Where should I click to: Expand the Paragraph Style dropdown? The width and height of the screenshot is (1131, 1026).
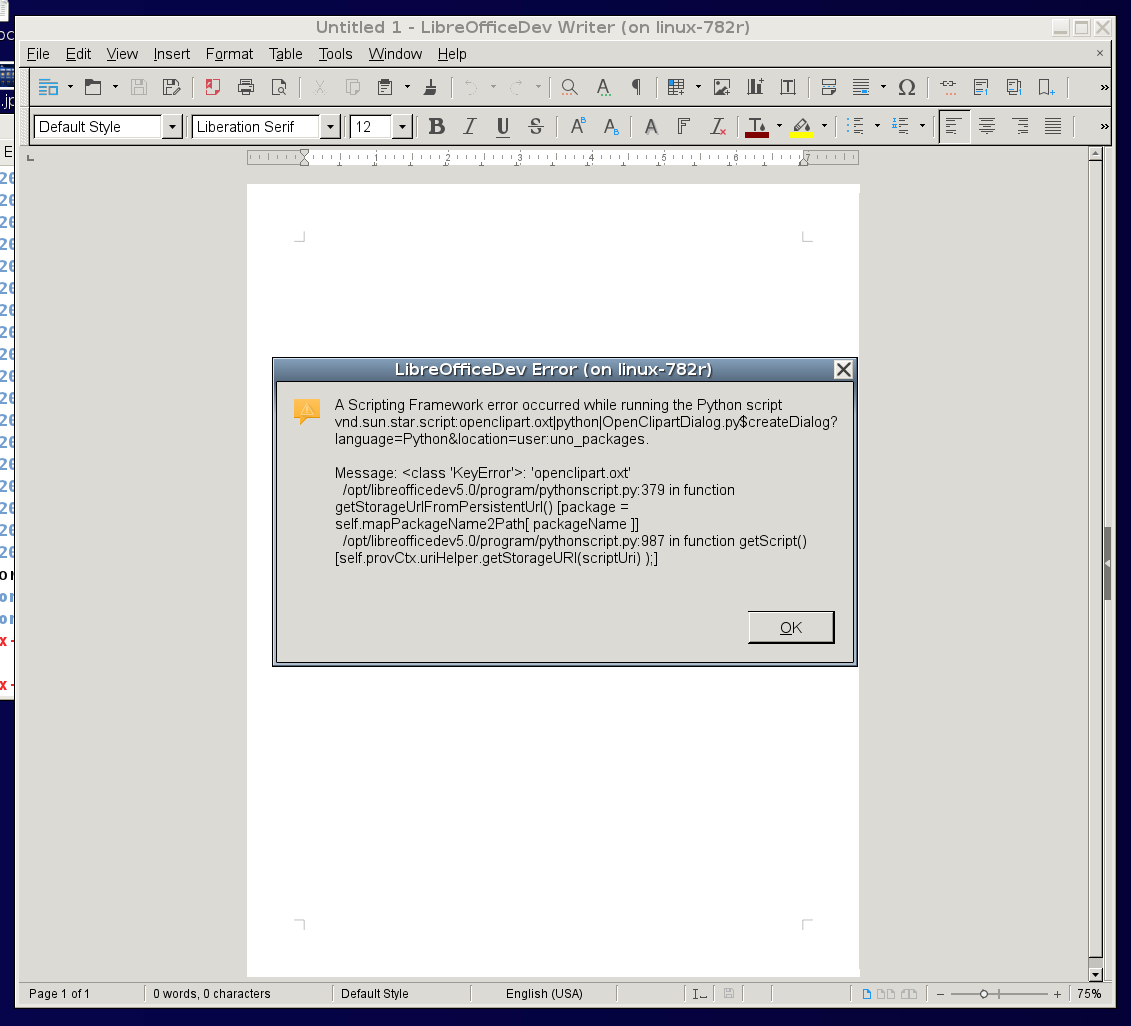click(x=172, y=127)
